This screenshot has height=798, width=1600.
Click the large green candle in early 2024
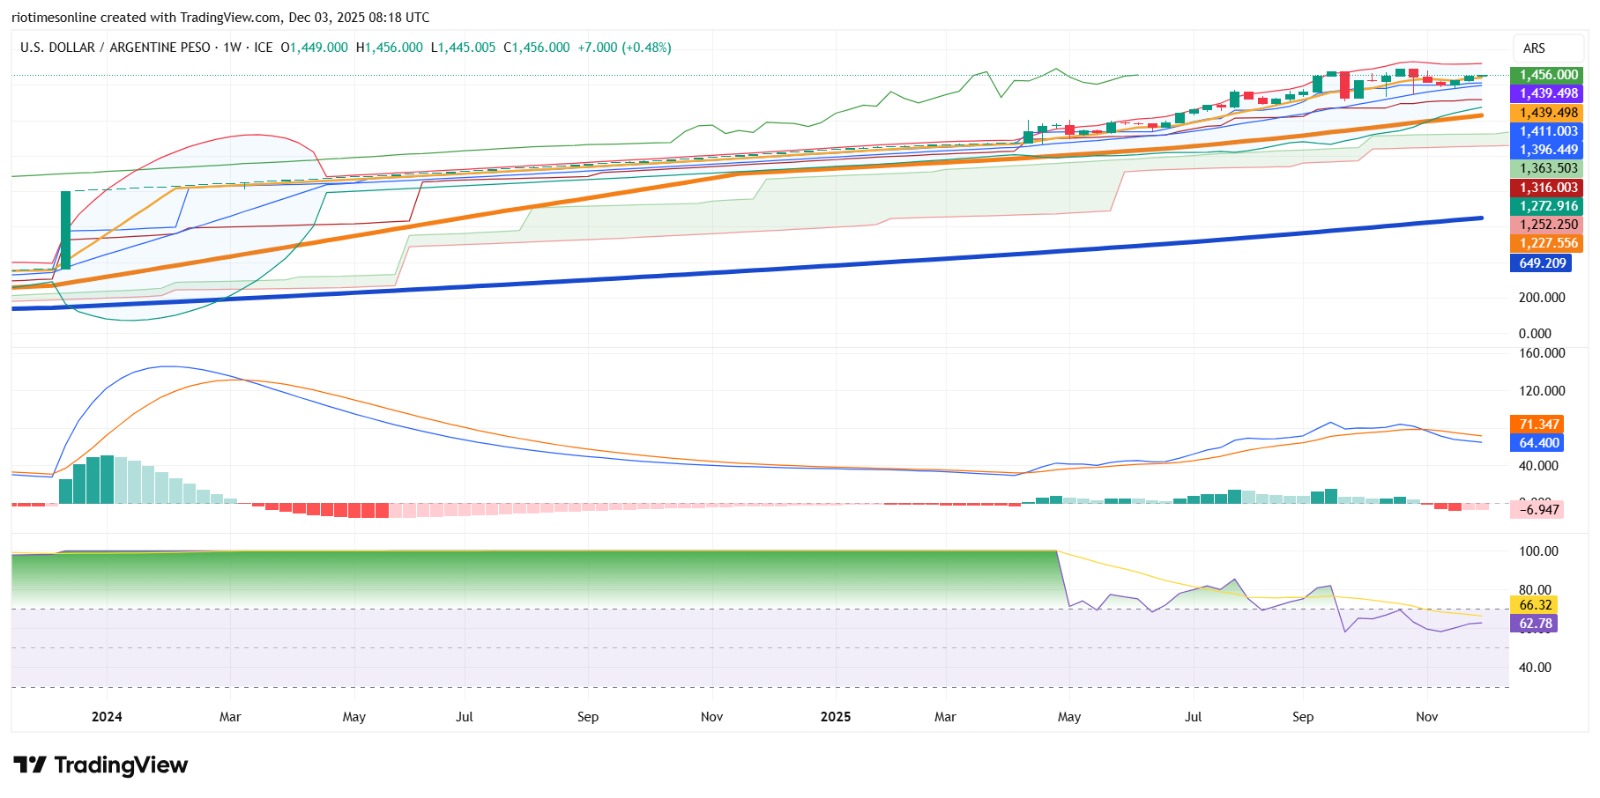(x=66, y=230)
